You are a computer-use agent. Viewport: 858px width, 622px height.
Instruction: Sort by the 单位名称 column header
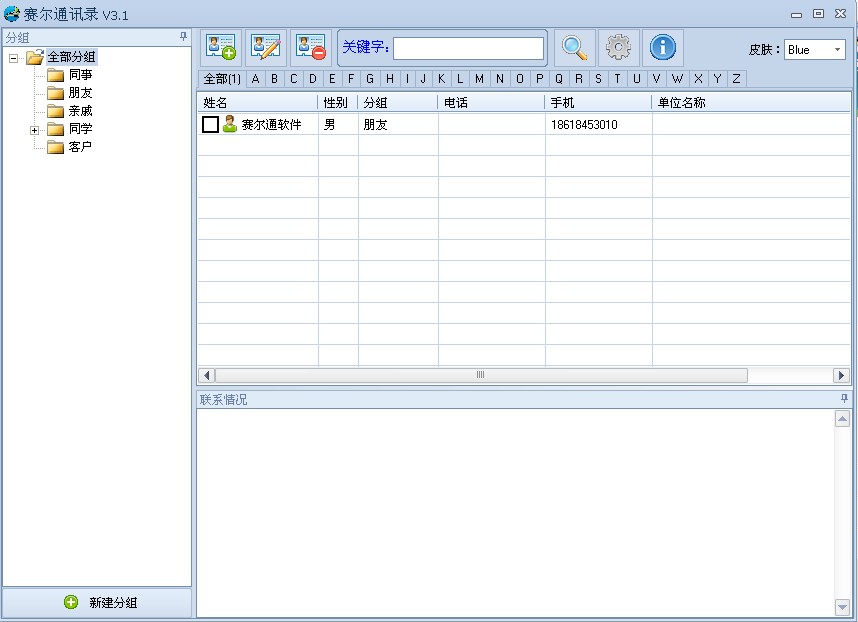[751, 102]
